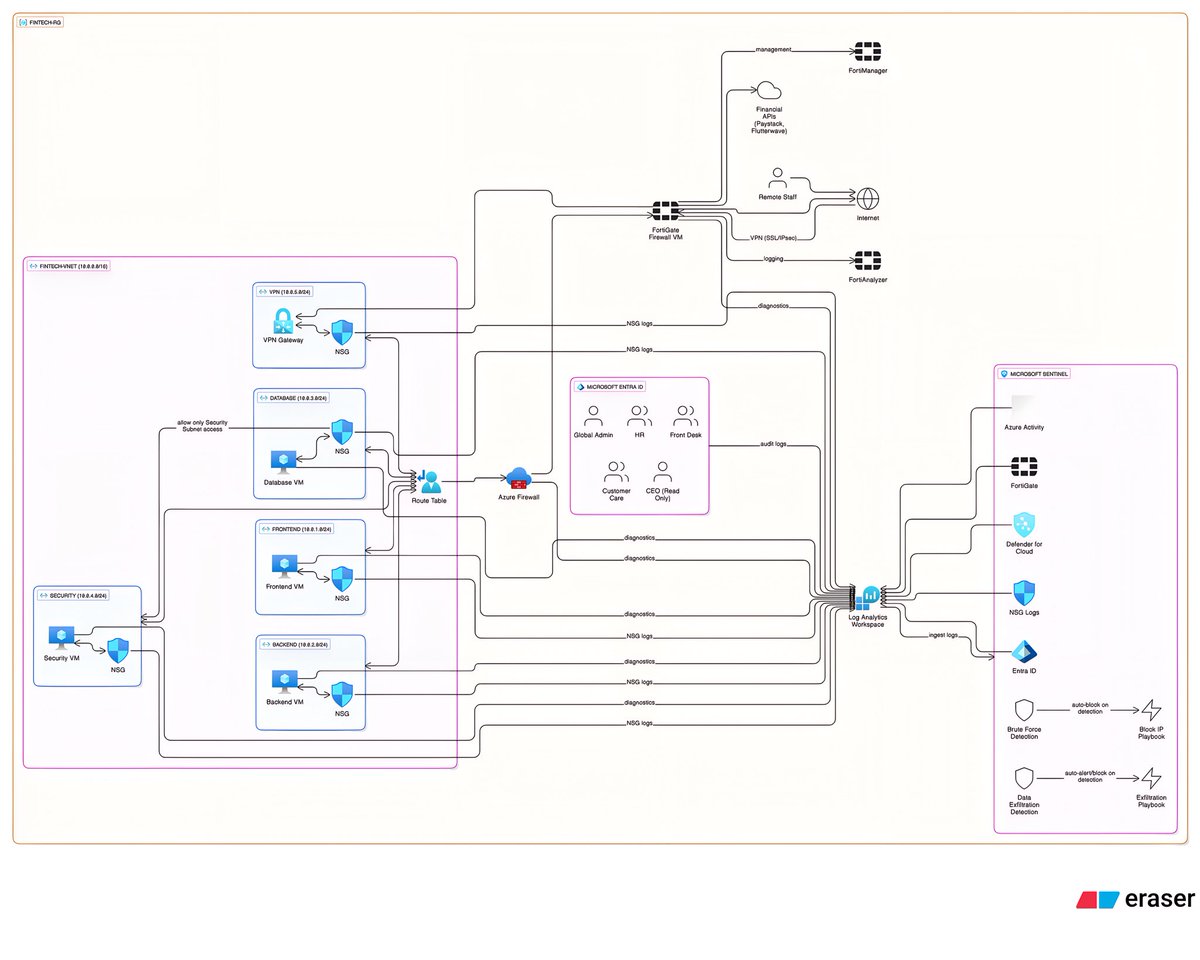The height and width of the screenshot is (960, 1200).
Task: Select the Frontend VM monitor icon
Action: point(284,567)
